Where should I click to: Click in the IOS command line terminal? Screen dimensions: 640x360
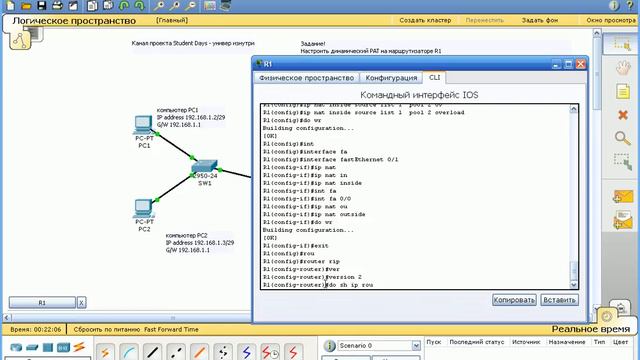415,197
